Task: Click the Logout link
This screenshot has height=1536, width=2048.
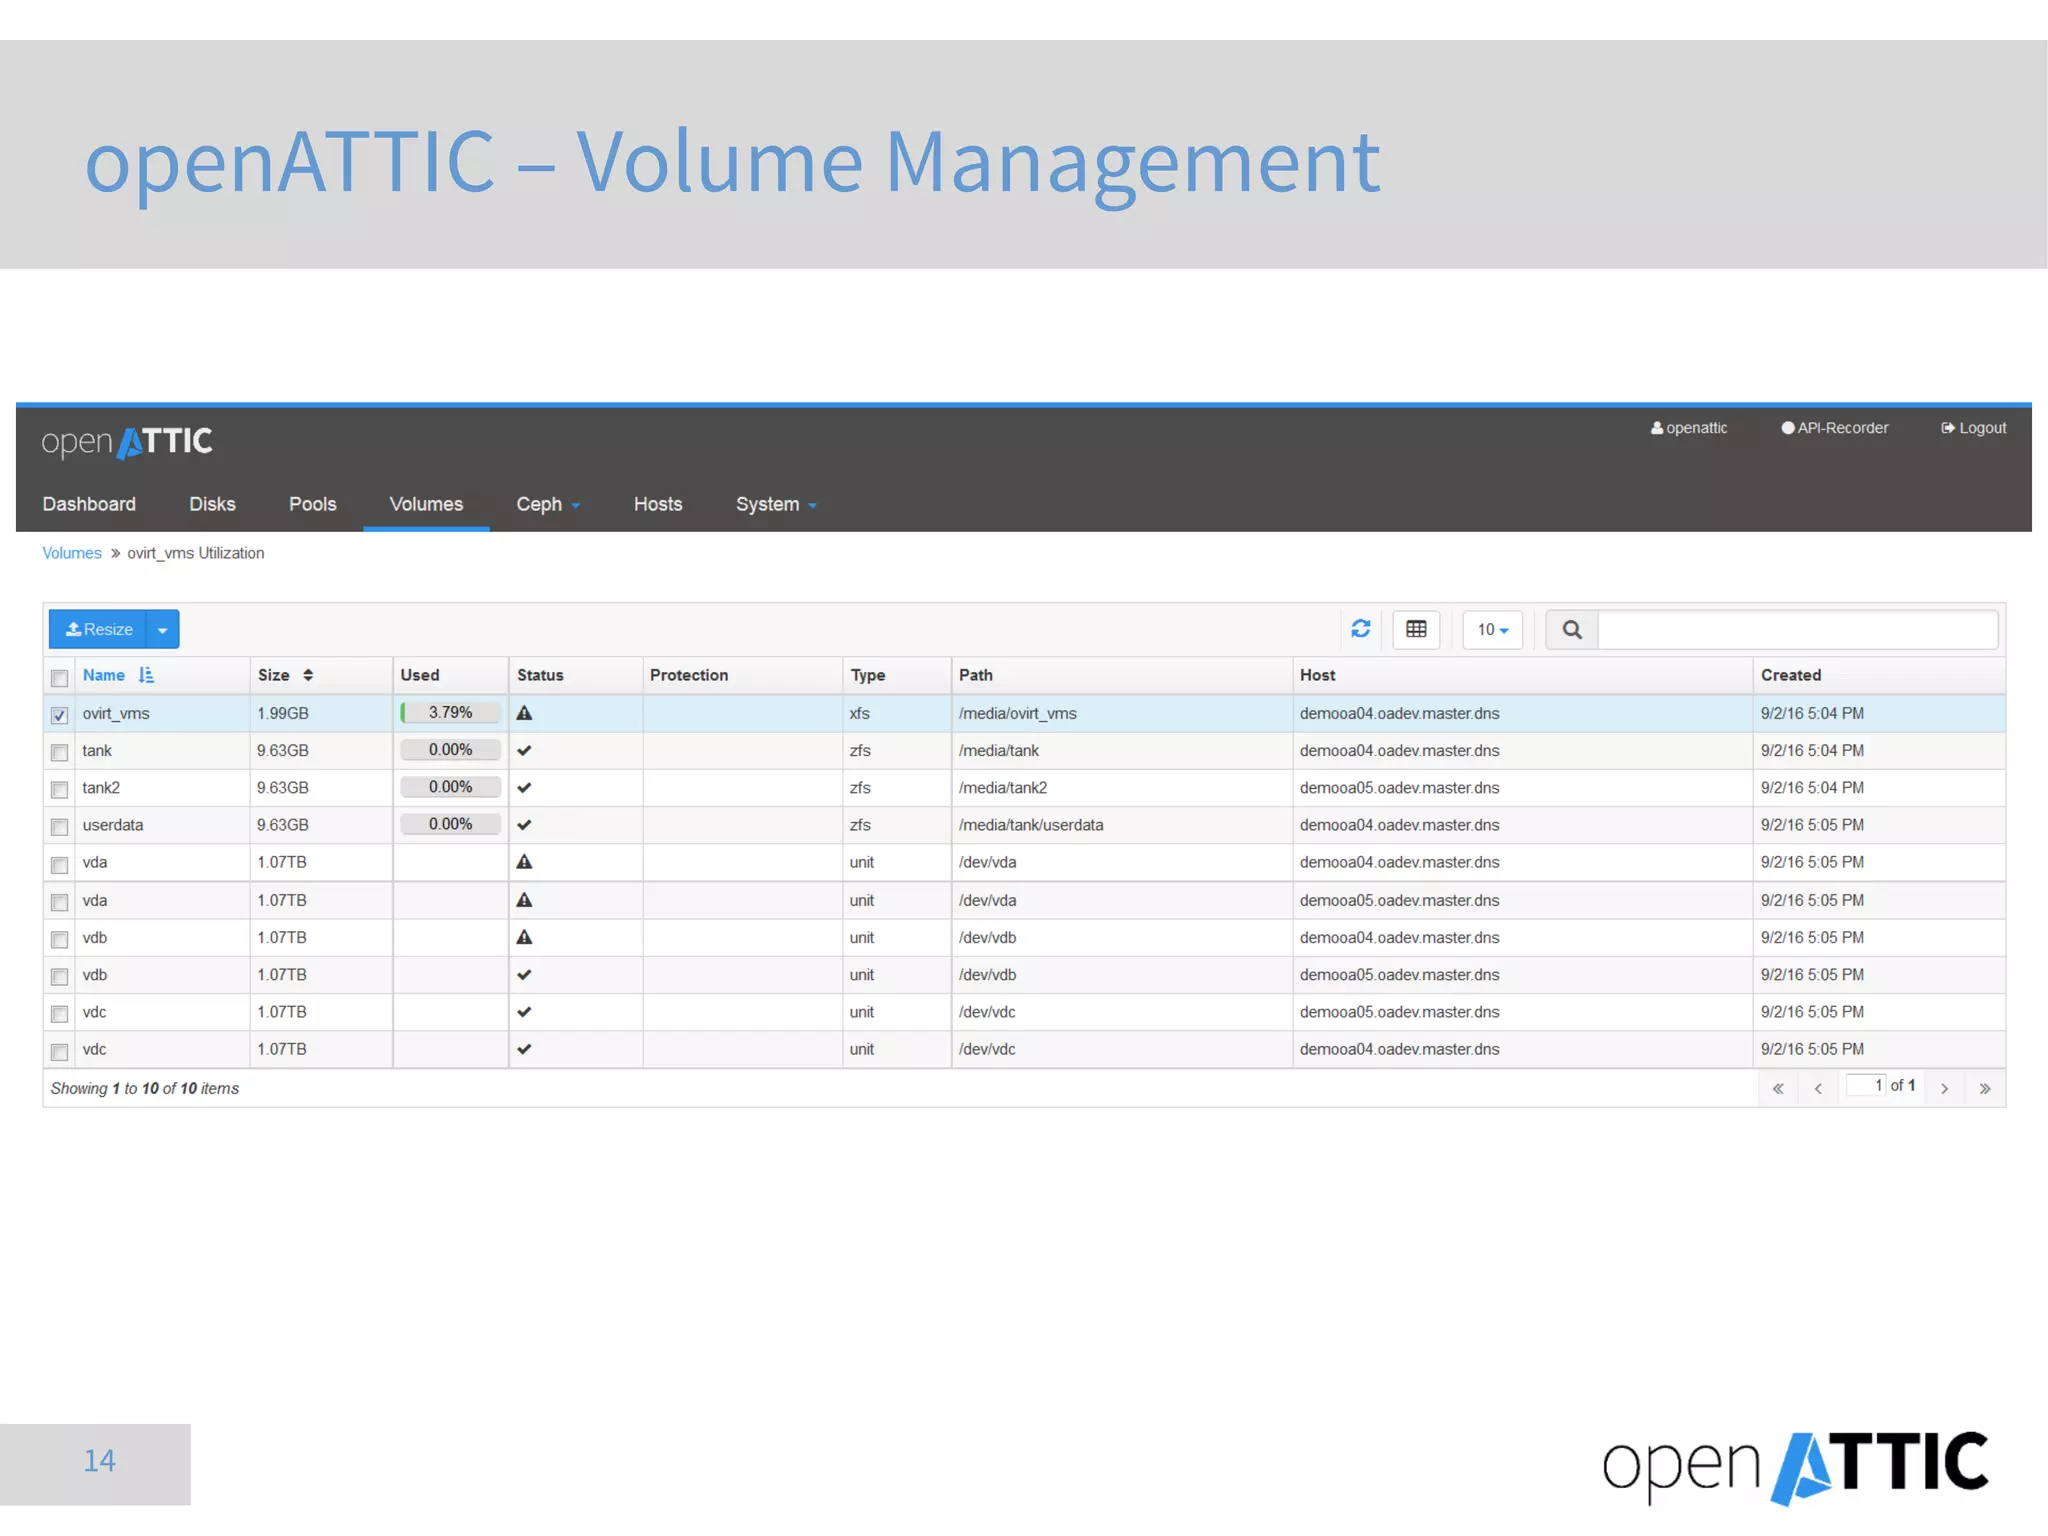Action: pos(1974,428)
